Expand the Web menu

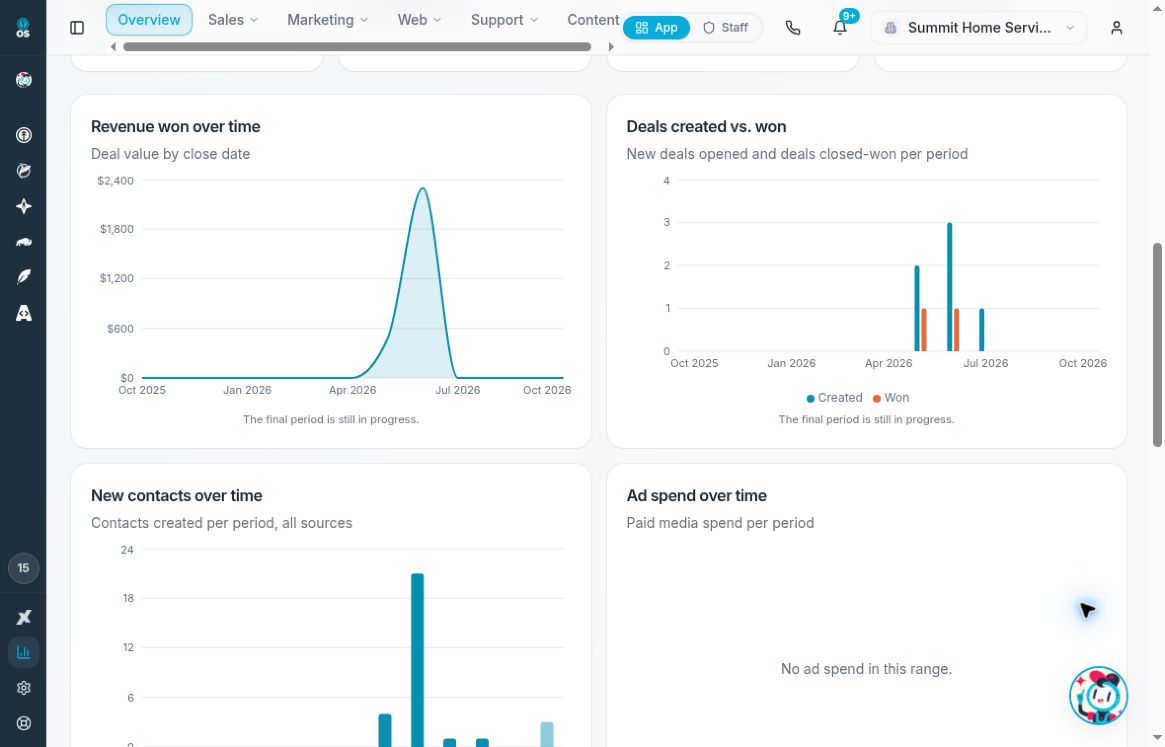click(x=419, y=20)
